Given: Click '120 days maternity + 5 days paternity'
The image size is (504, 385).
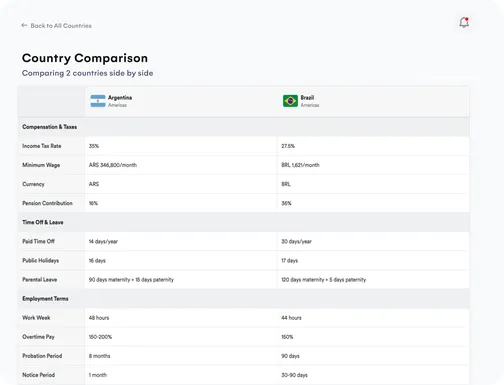Looking at the screenshot, I should 324,279.
